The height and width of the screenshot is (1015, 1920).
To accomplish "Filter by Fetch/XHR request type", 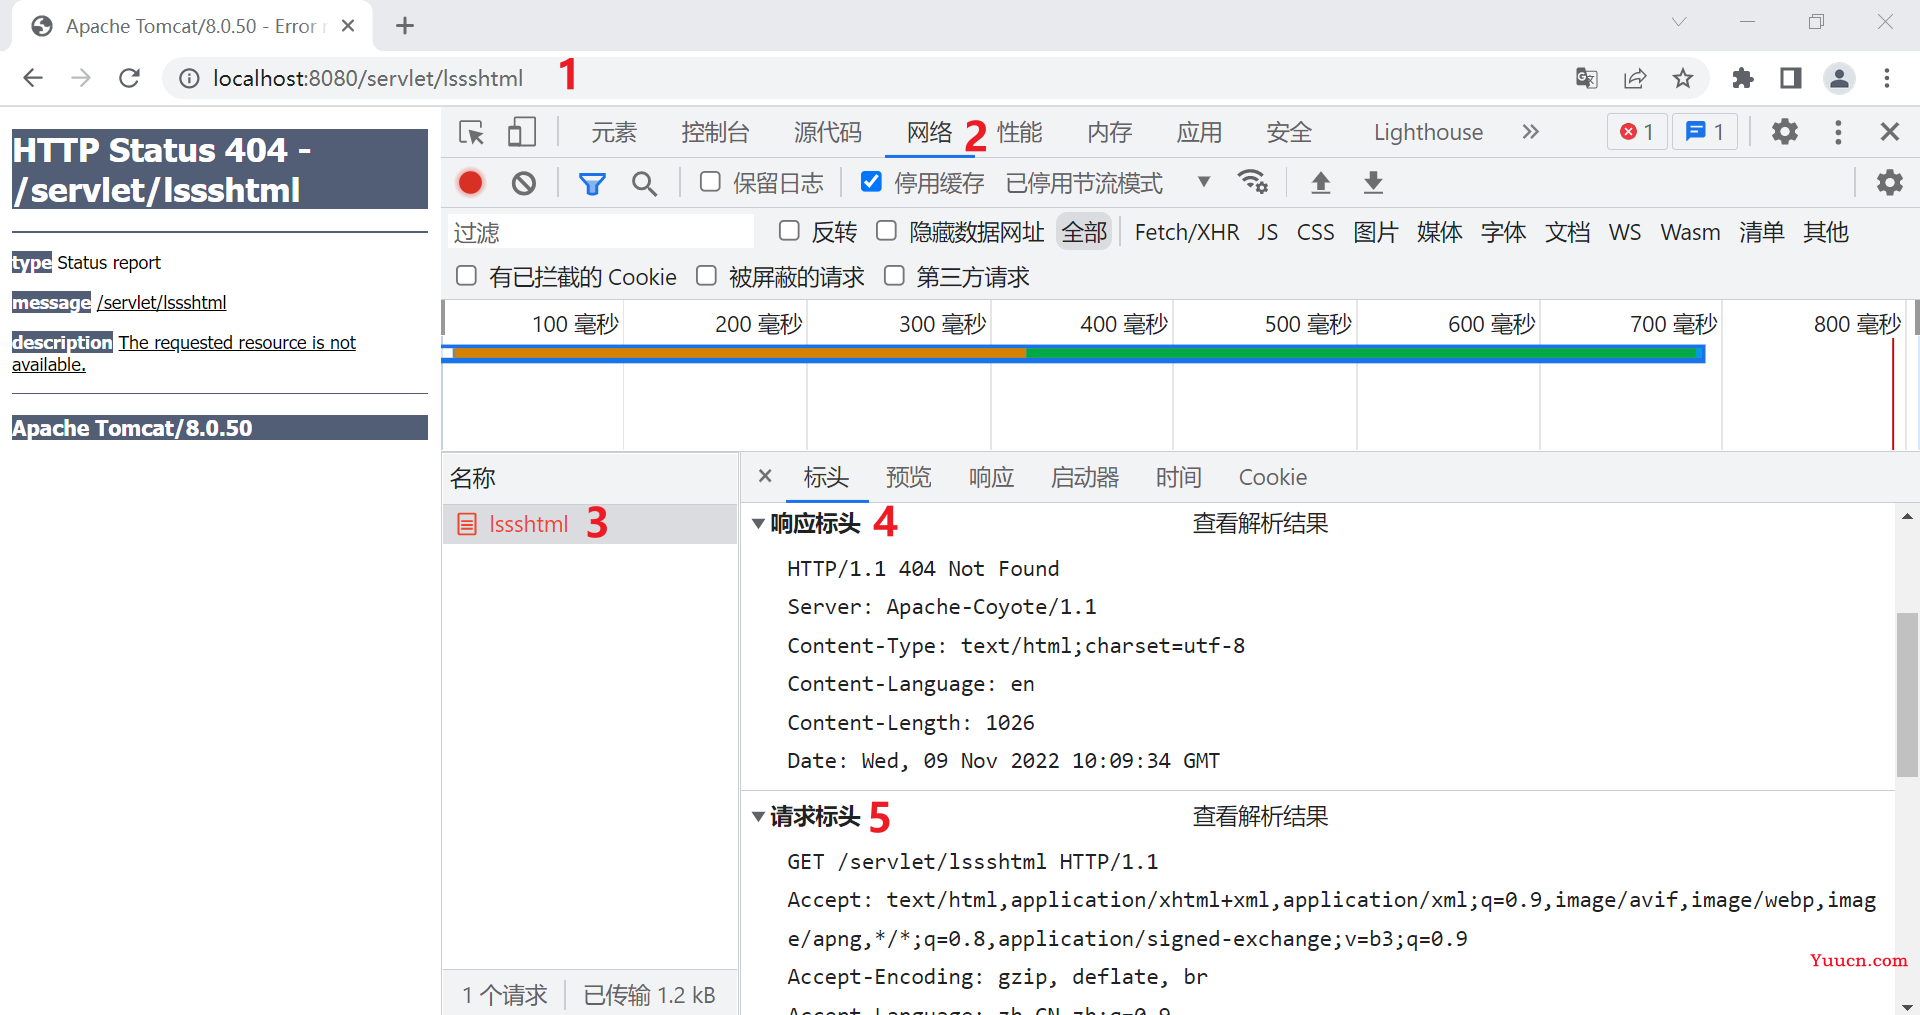I will point(1187,232).
